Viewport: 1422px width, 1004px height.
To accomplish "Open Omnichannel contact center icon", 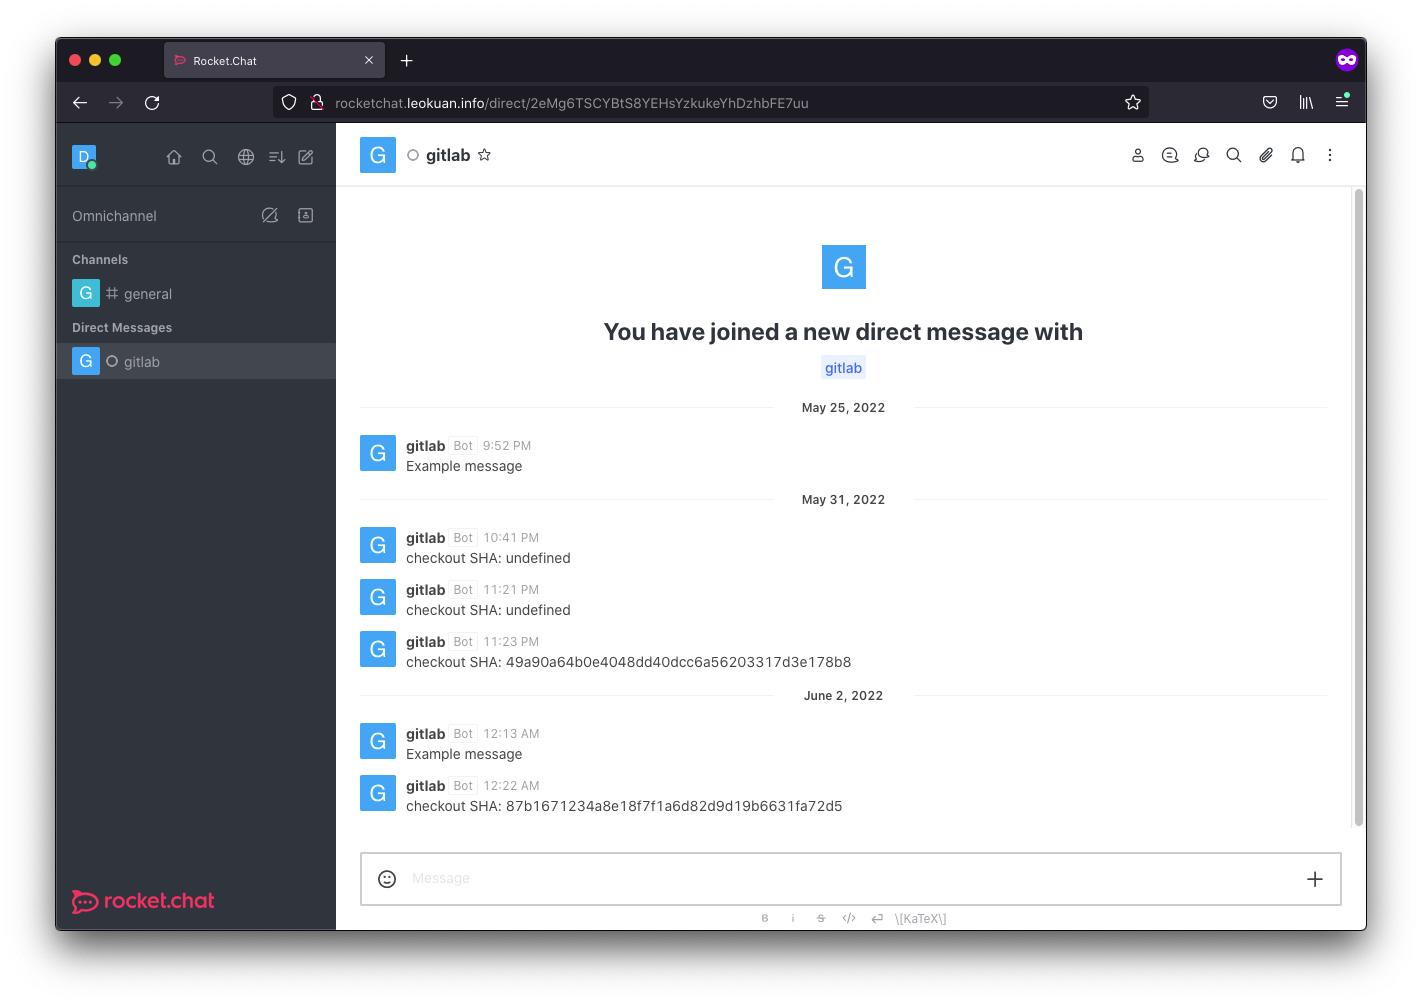I will [x=306, y=215].
